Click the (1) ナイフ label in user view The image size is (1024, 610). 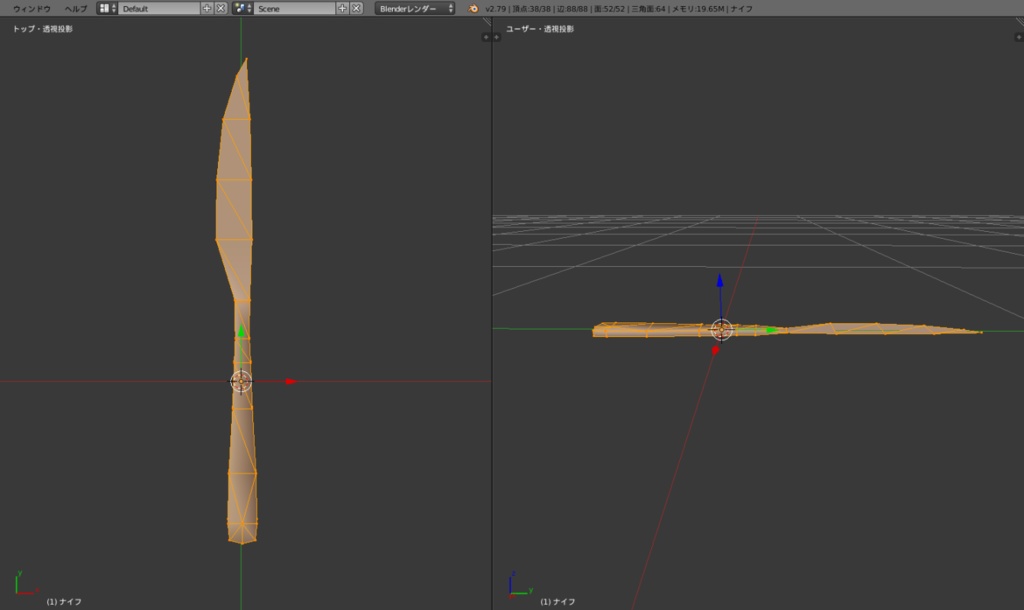tap(558, 602)
